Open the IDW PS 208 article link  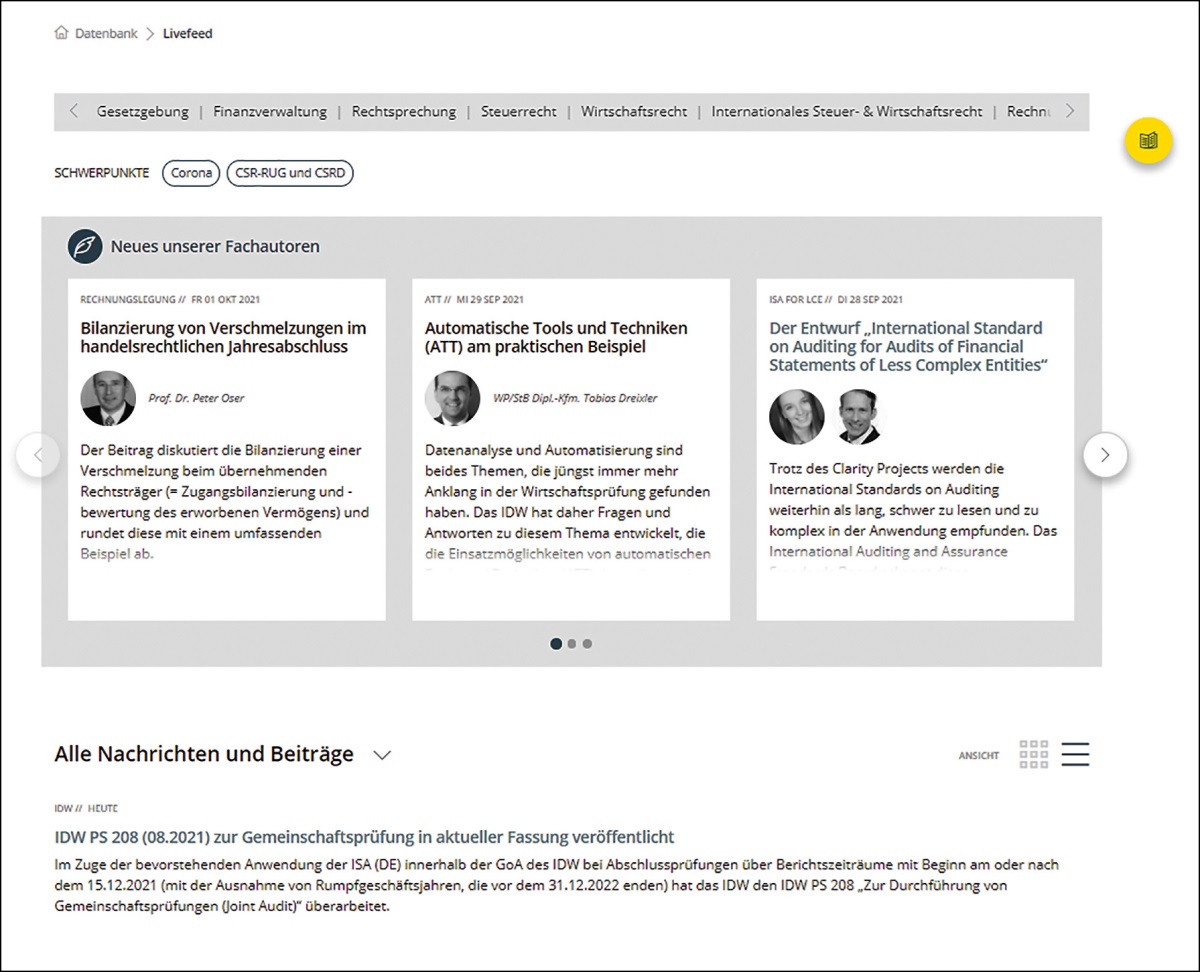[x=364, y=837]
